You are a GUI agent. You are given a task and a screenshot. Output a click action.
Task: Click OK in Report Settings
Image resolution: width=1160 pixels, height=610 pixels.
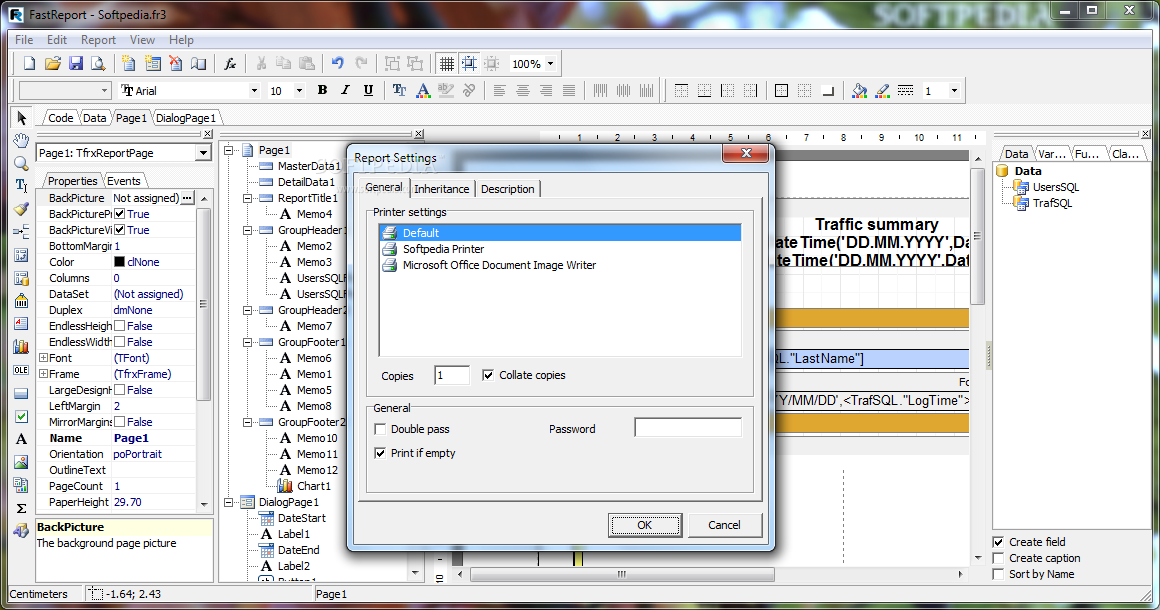coord(644,525)
